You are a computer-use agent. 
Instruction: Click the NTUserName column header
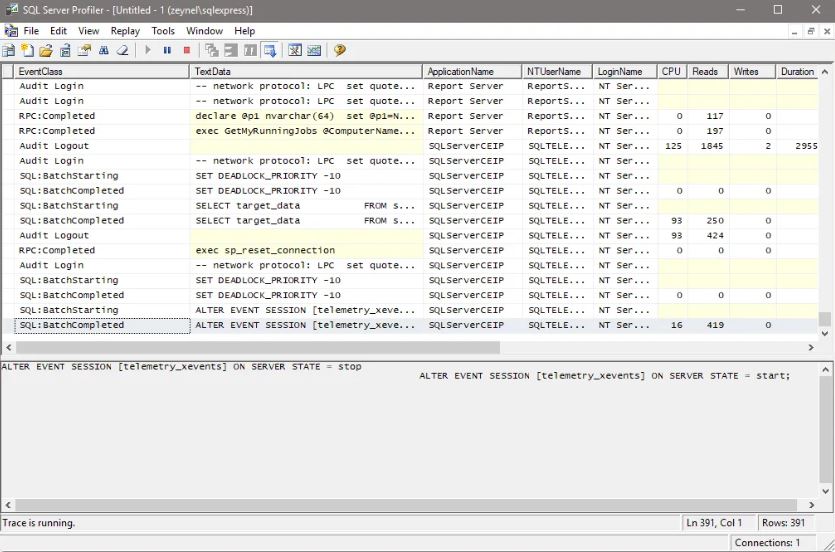(557, 71)
